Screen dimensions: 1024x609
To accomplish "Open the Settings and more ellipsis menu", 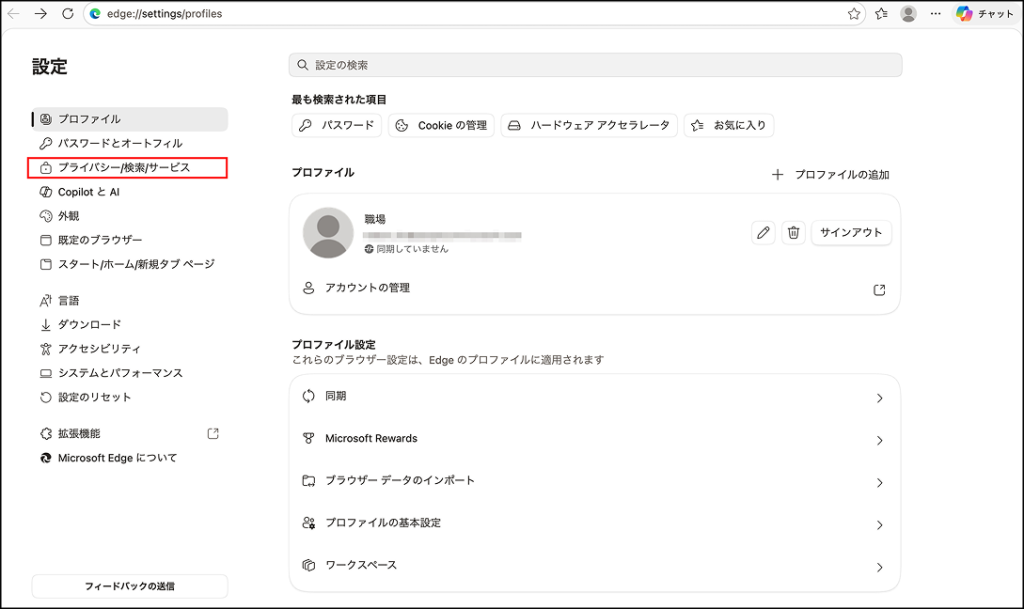I will [x=936, y=14].
